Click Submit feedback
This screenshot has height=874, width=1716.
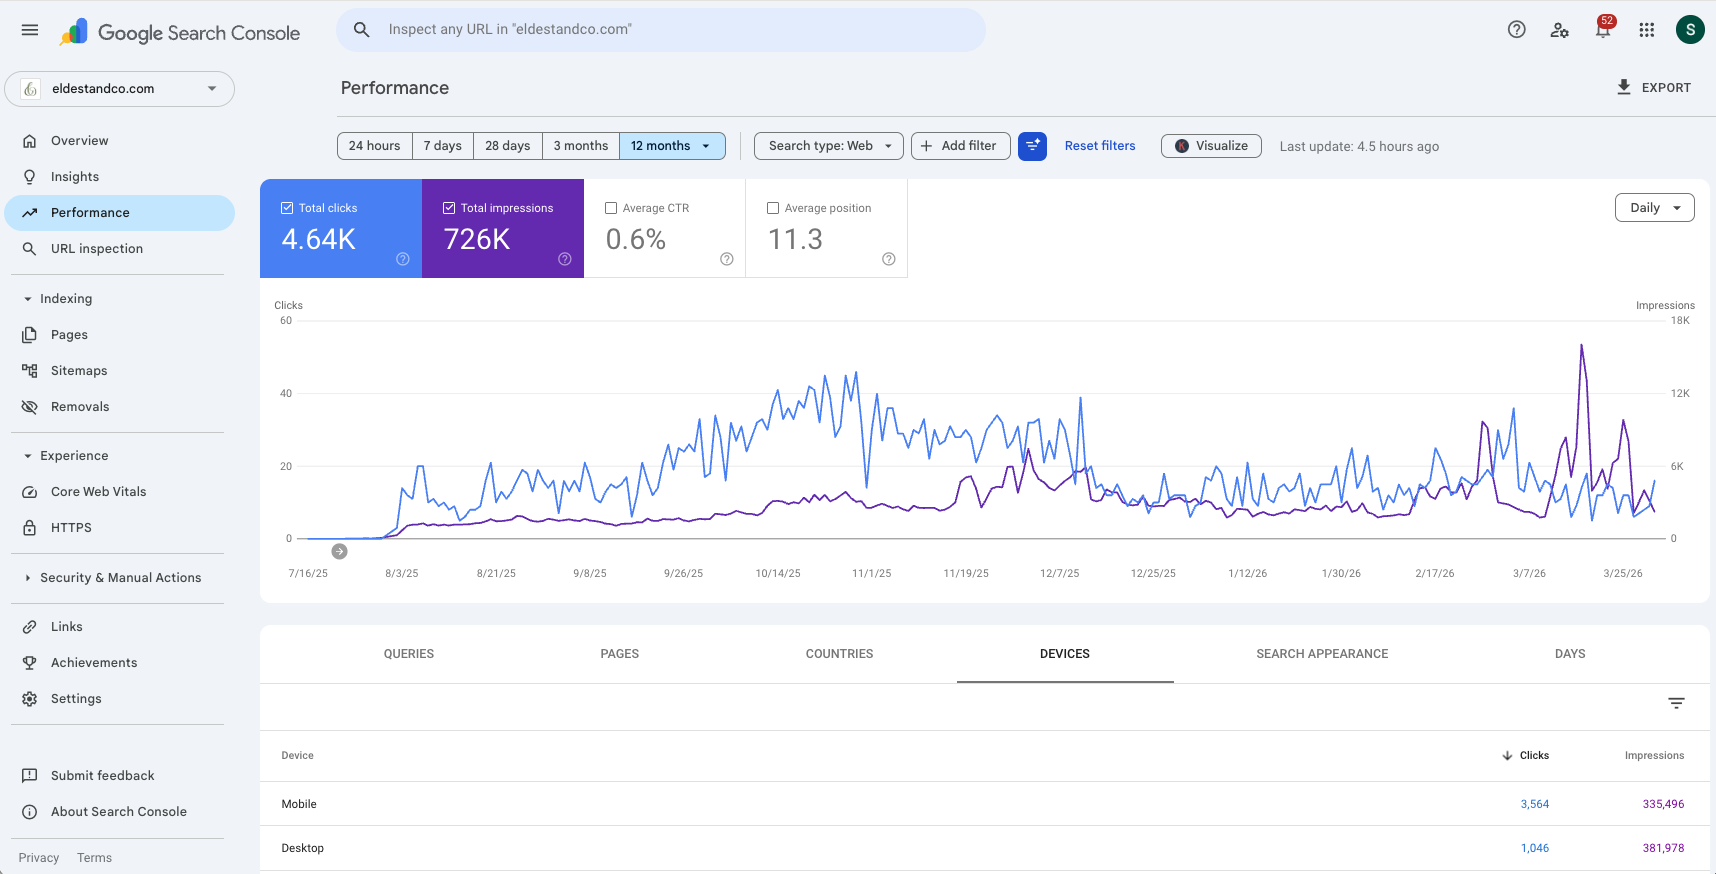click(119, 776)
